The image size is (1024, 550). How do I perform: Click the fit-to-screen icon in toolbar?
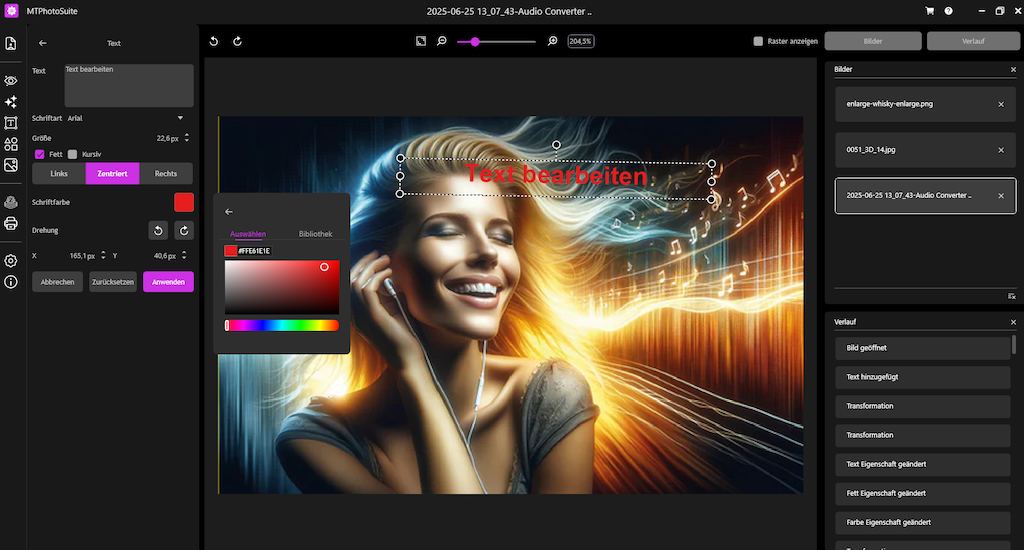[421, 41]
